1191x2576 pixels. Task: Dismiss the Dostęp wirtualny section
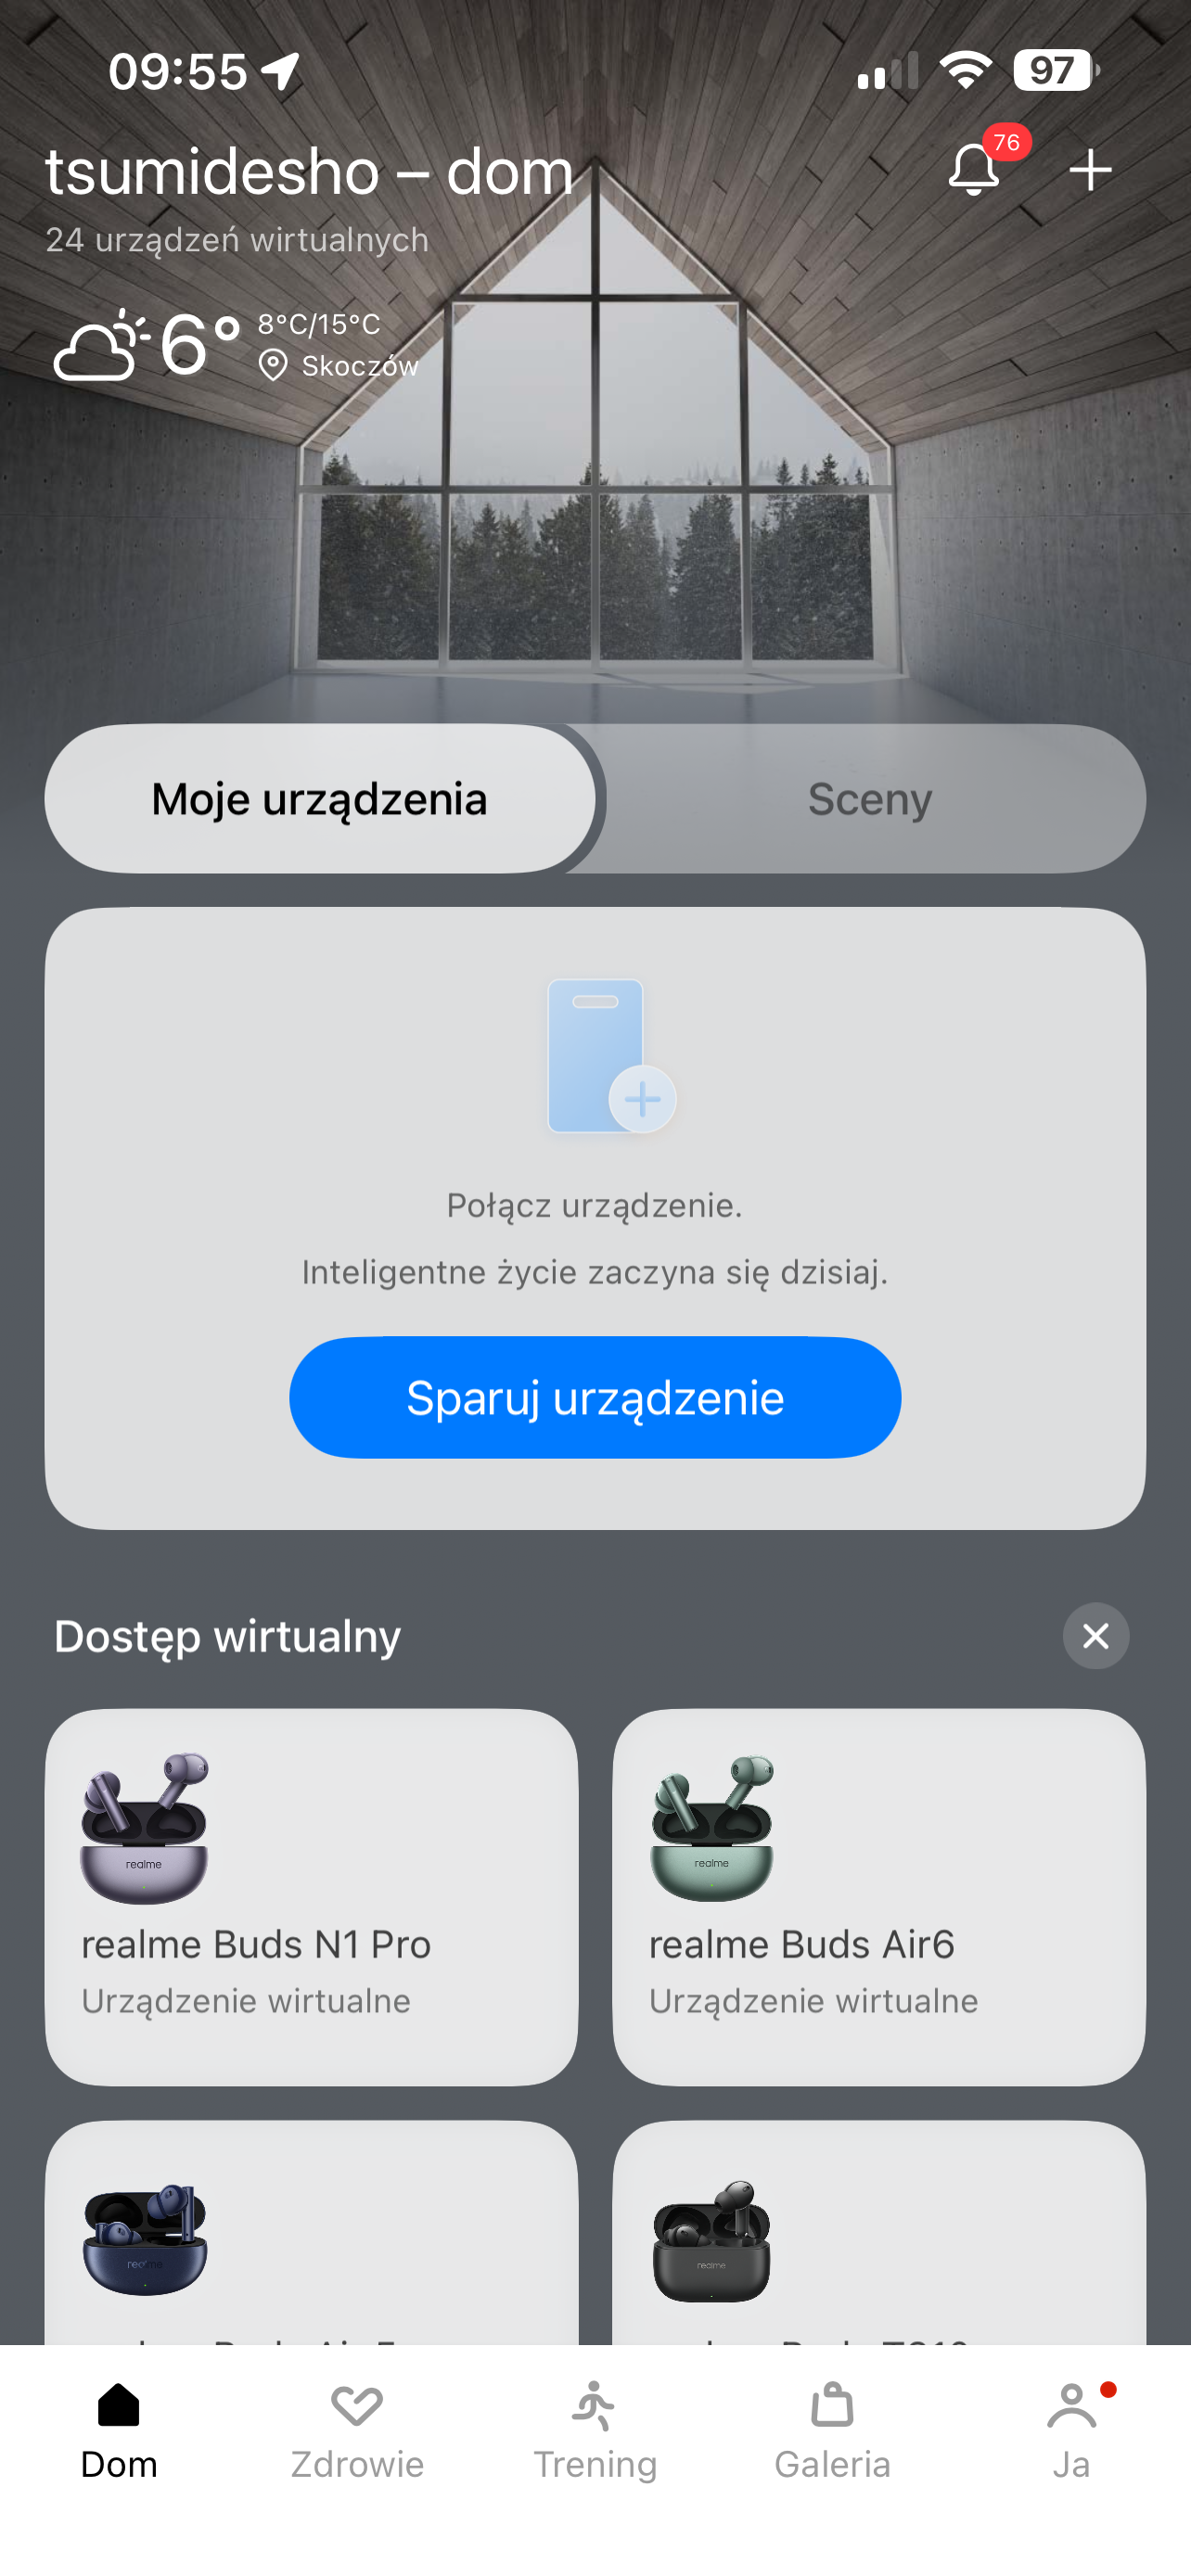click(x=1096, y=1636)
